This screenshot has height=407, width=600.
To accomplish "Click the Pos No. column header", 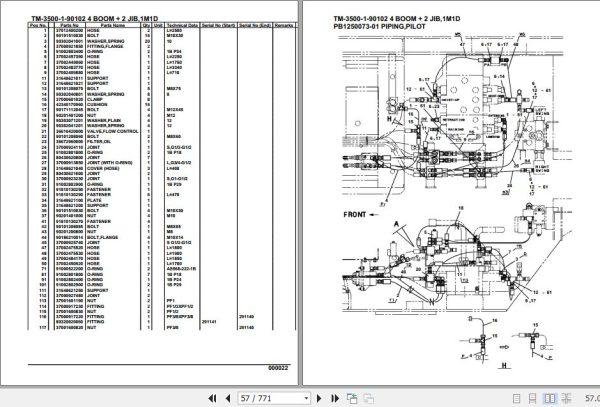I will click(x=38, y=25).
